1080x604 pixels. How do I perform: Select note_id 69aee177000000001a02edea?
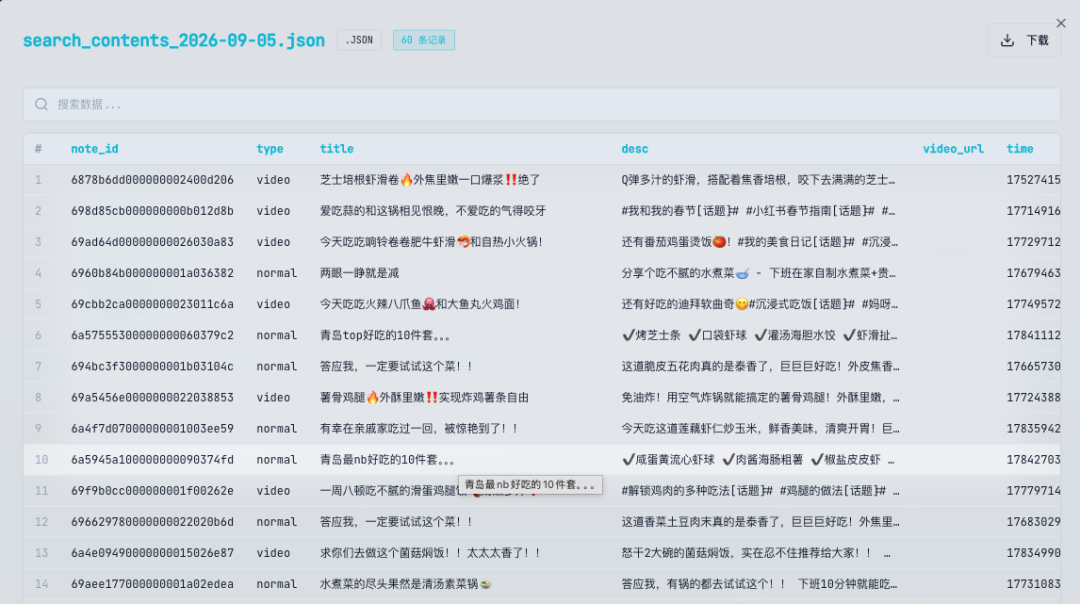pyautogui.click(x=152, y=583)
